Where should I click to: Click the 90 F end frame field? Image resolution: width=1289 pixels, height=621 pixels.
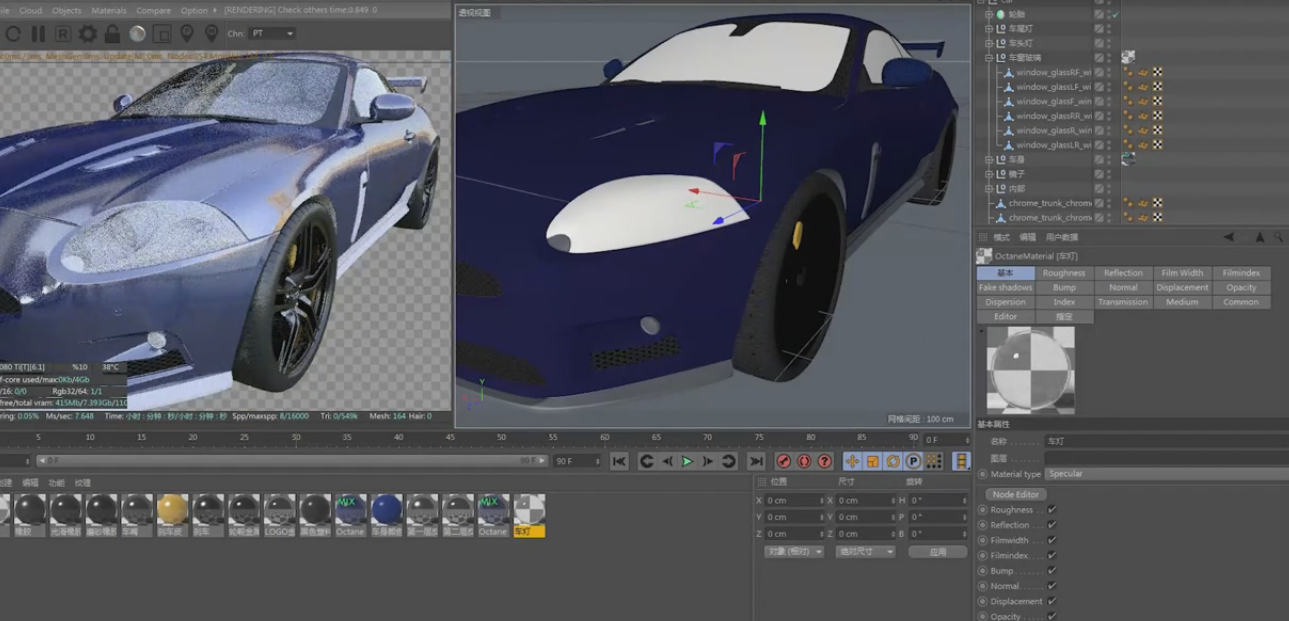click(x=577, y=461)
